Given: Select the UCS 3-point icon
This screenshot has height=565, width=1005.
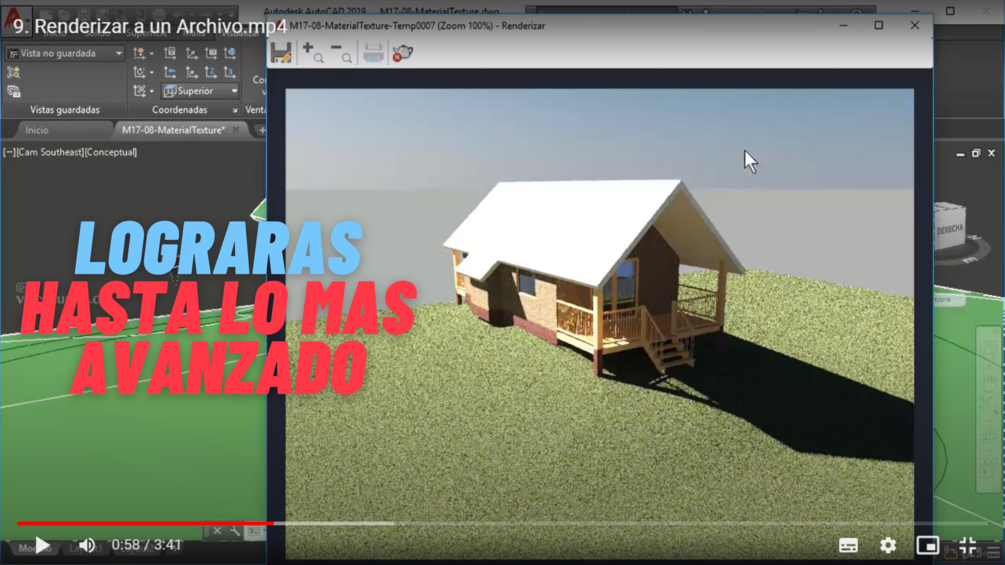Looking at the screenshot, I should pos(230,72).
